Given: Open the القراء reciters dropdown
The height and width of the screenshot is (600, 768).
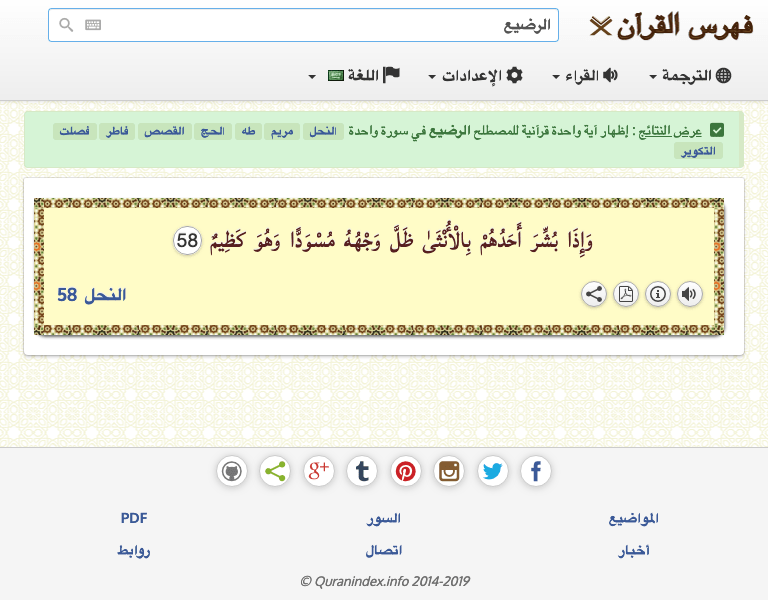Looking at the screenshot, I should (585, 75).
